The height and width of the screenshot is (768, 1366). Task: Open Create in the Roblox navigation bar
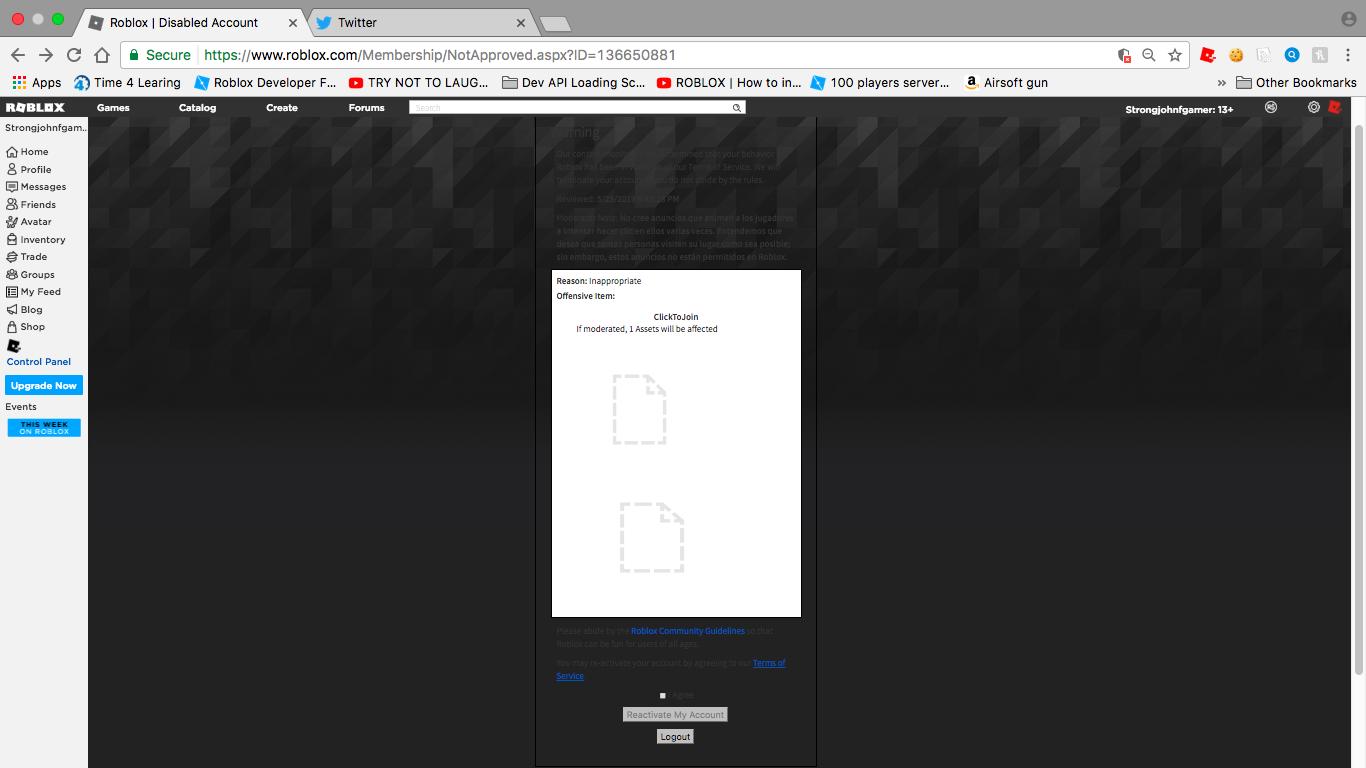pos(282,108)
